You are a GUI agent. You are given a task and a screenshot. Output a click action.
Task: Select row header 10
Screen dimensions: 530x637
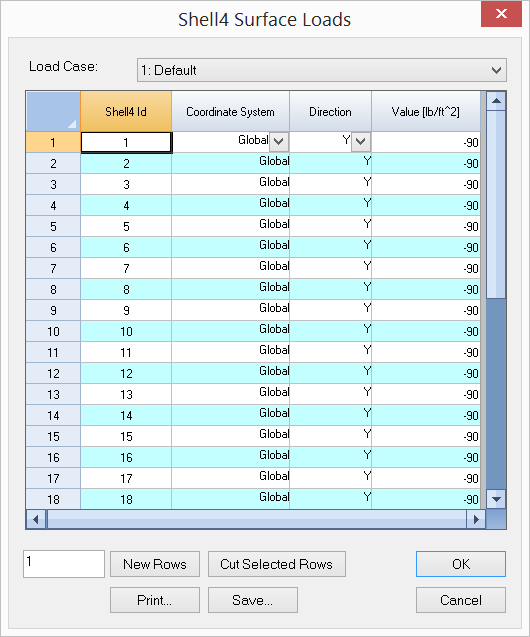point(53,332)
